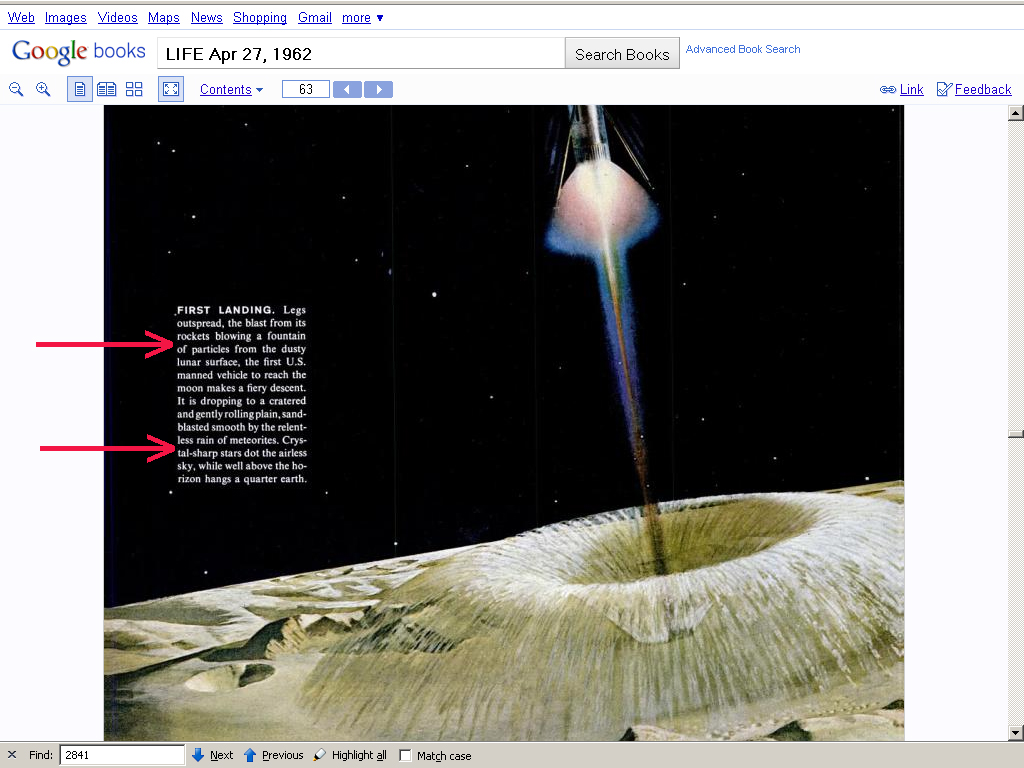Open the Images link
Viewport: 1024px width, 768px height.
coord(65,18)
